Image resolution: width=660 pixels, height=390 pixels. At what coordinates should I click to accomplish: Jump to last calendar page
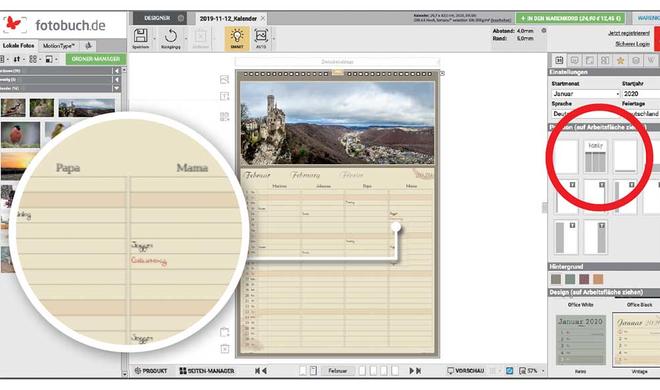click(418, 371)
